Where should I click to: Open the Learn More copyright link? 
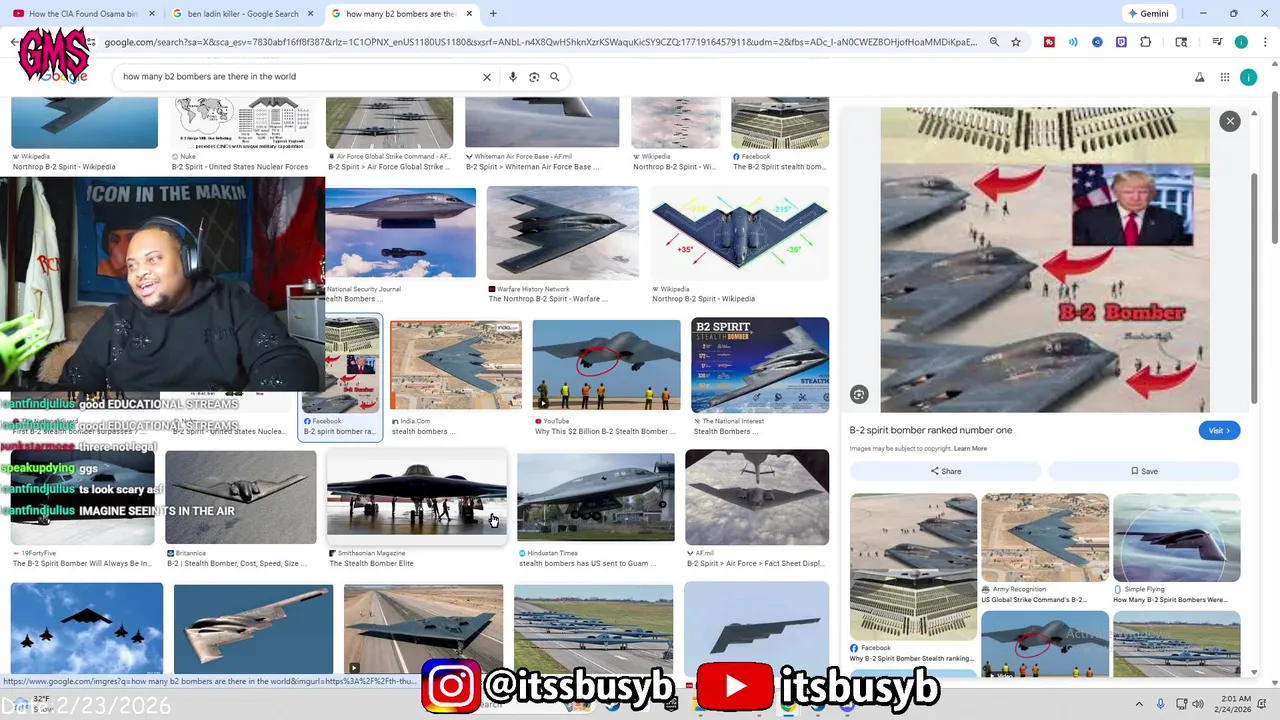point(970,449)
